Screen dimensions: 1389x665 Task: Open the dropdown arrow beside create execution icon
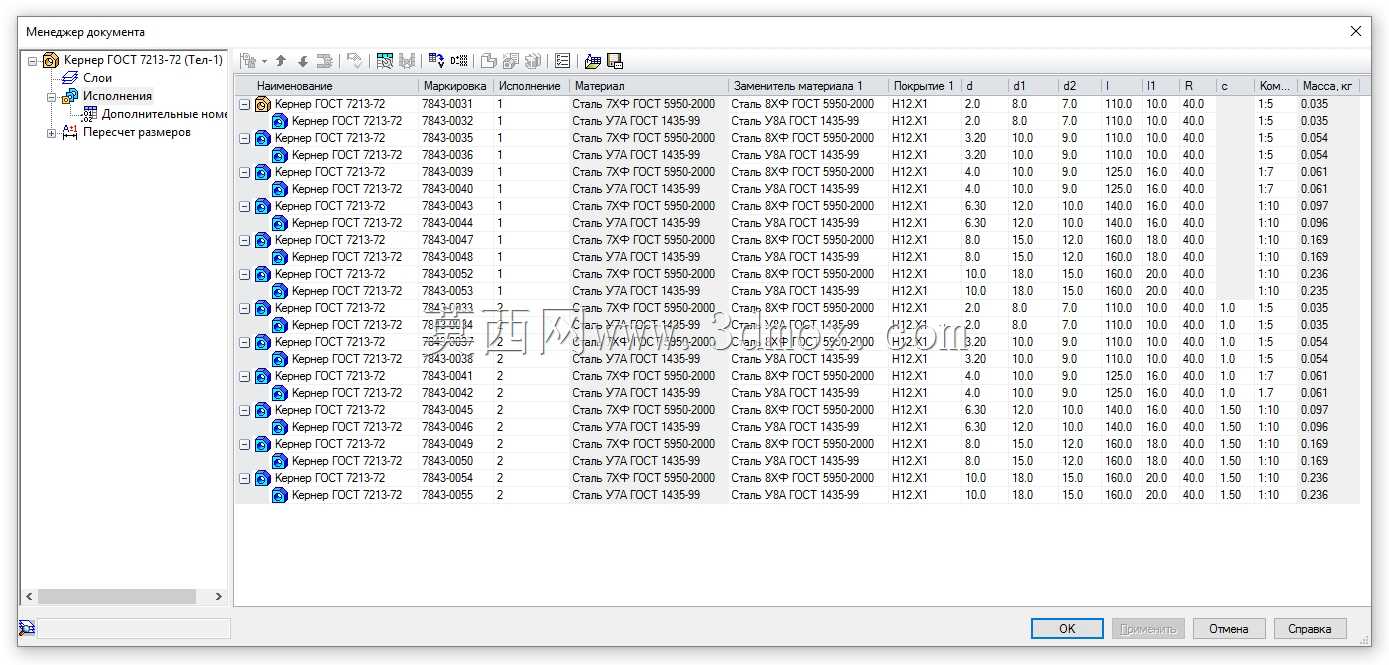tap(264, 61)
